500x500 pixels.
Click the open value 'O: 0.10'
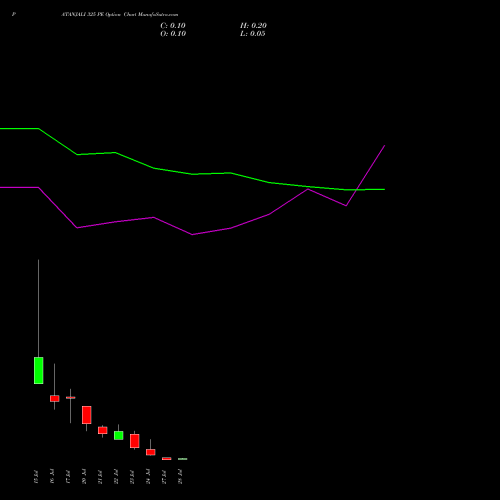pyautogui.click(x=173, y=34)
